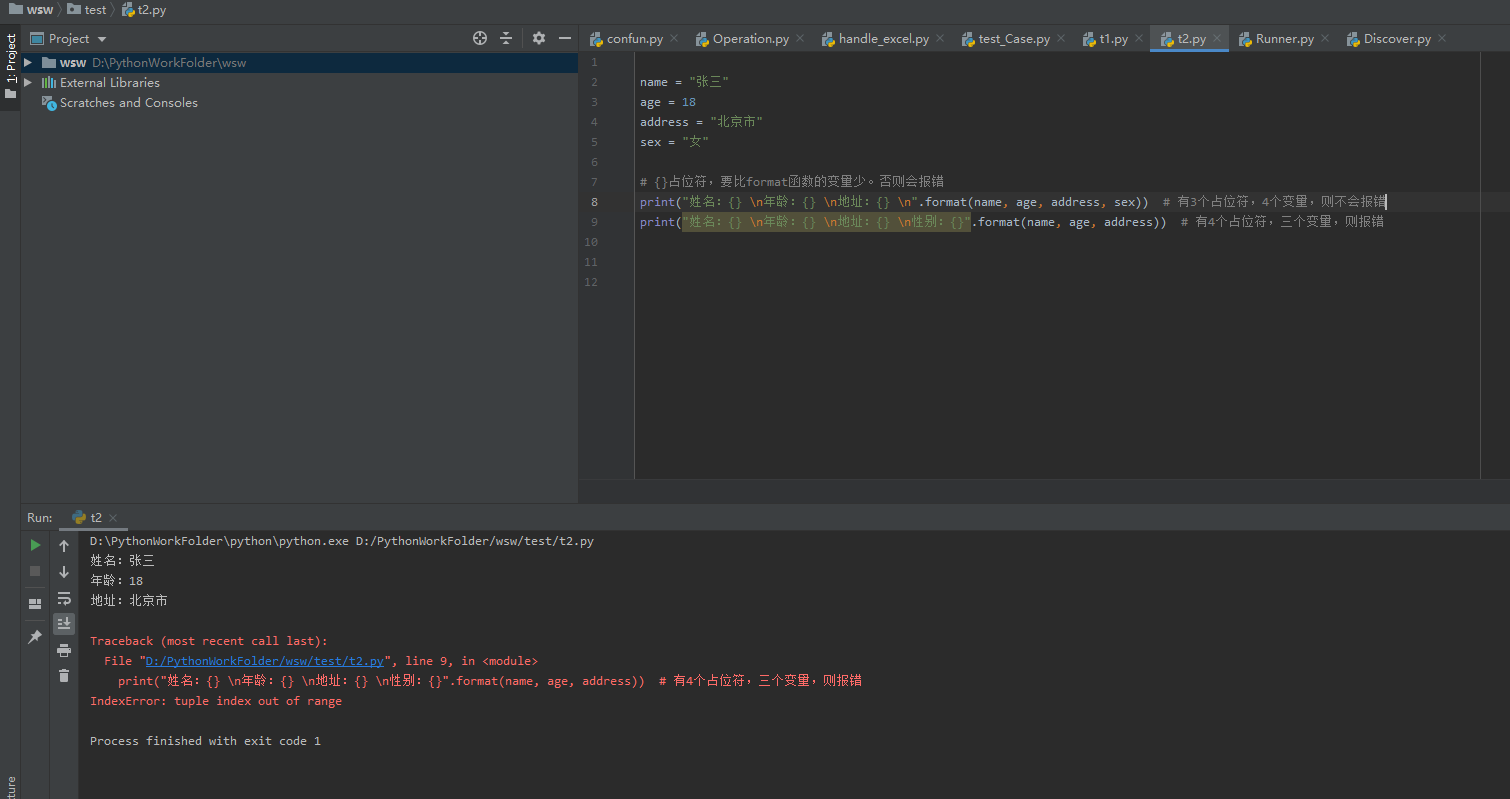
Task: Select wsw root folder row
Action: pos(299,62)
